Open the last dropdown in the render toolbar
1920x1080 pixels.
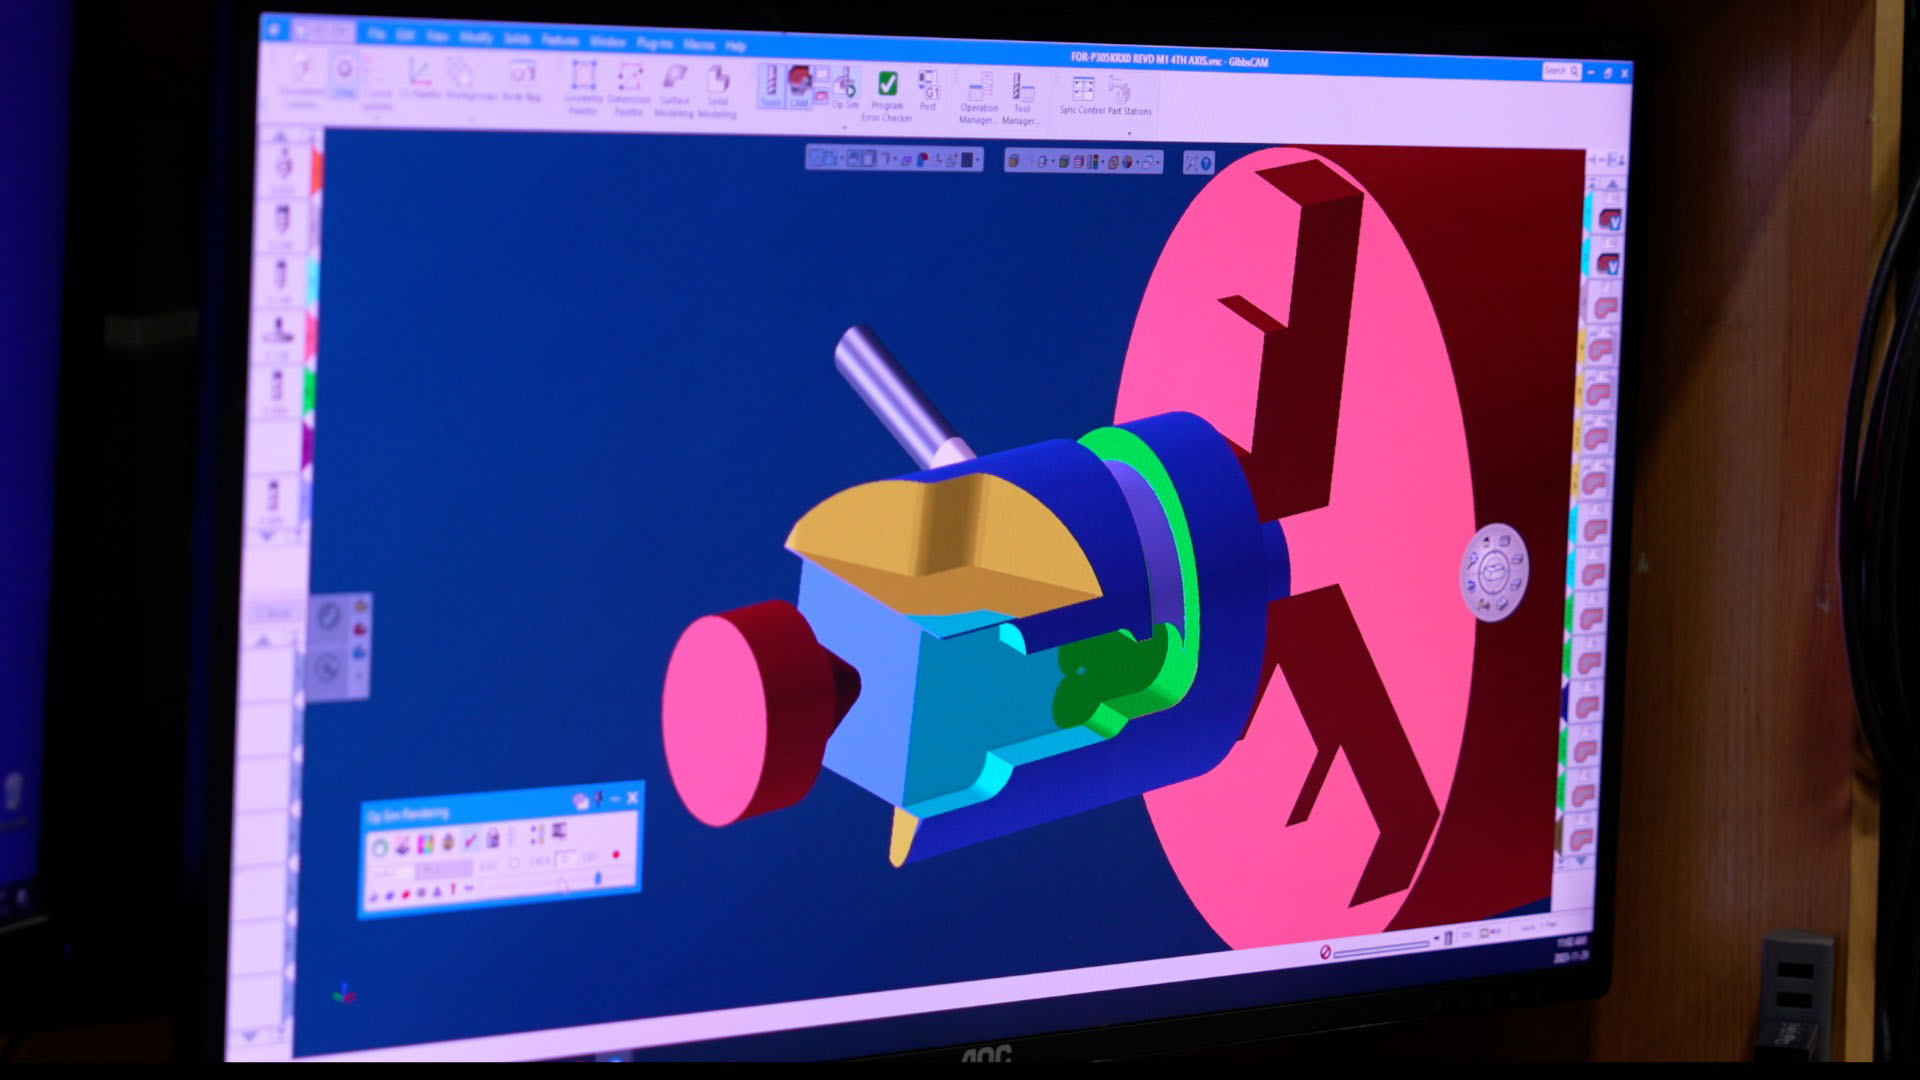(x=1158, y=162)
